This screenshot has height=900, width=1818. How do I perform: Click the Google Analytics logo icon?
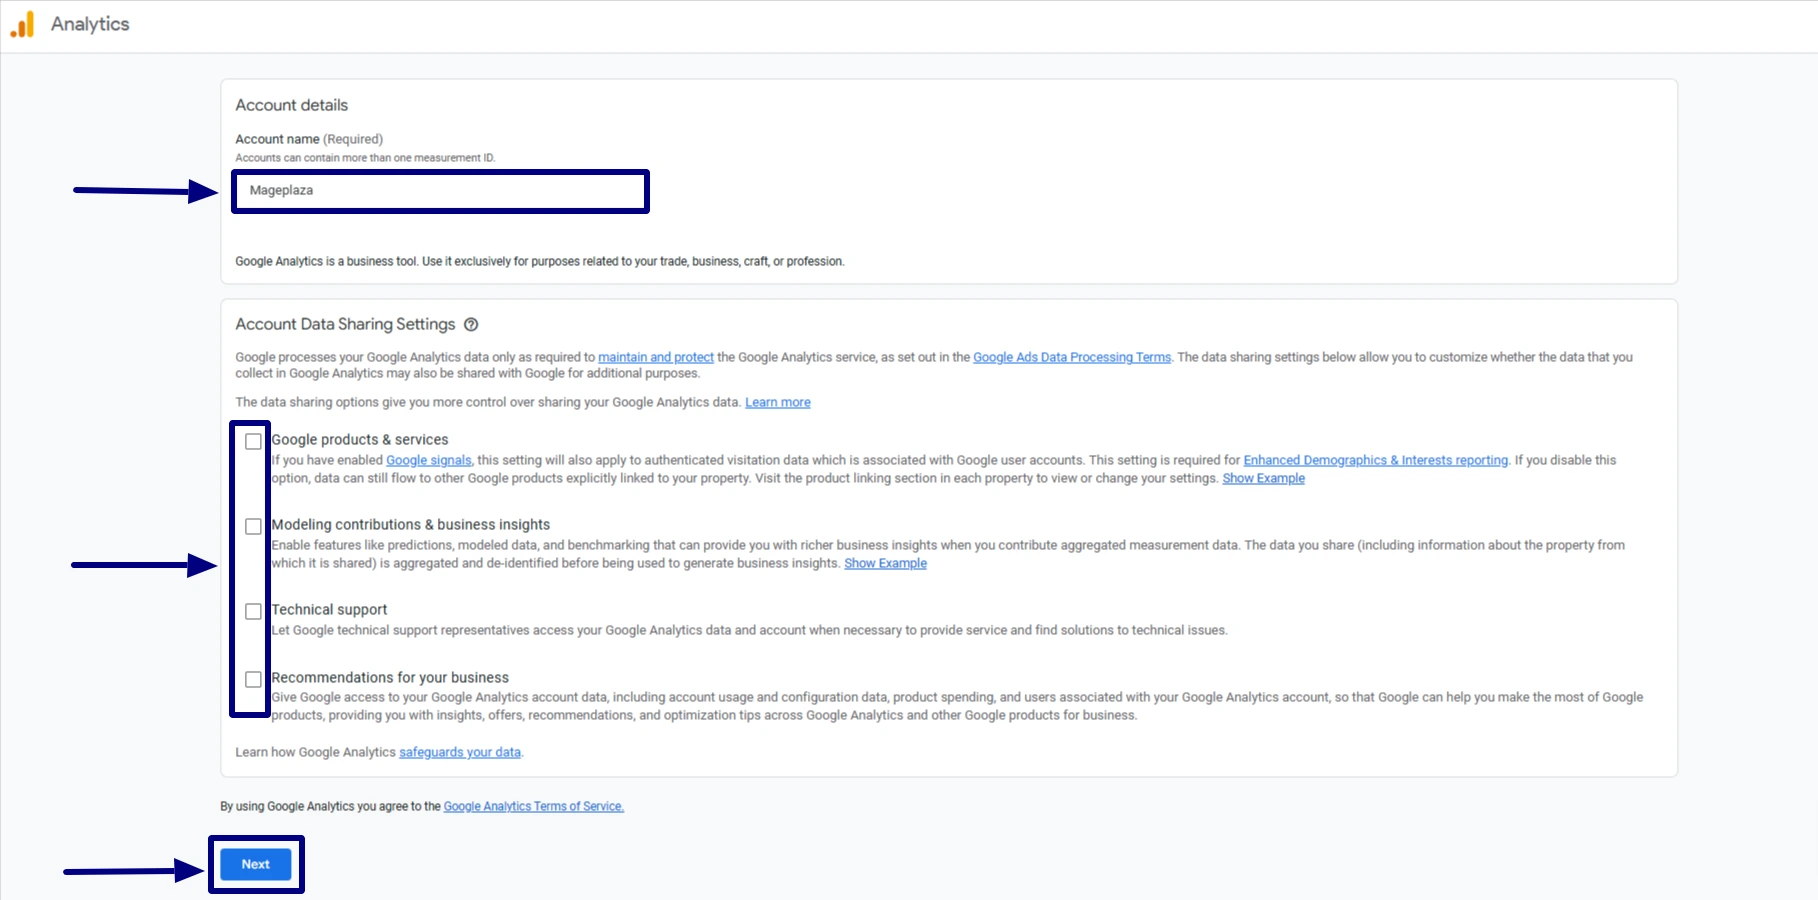[x=22, y=24]
